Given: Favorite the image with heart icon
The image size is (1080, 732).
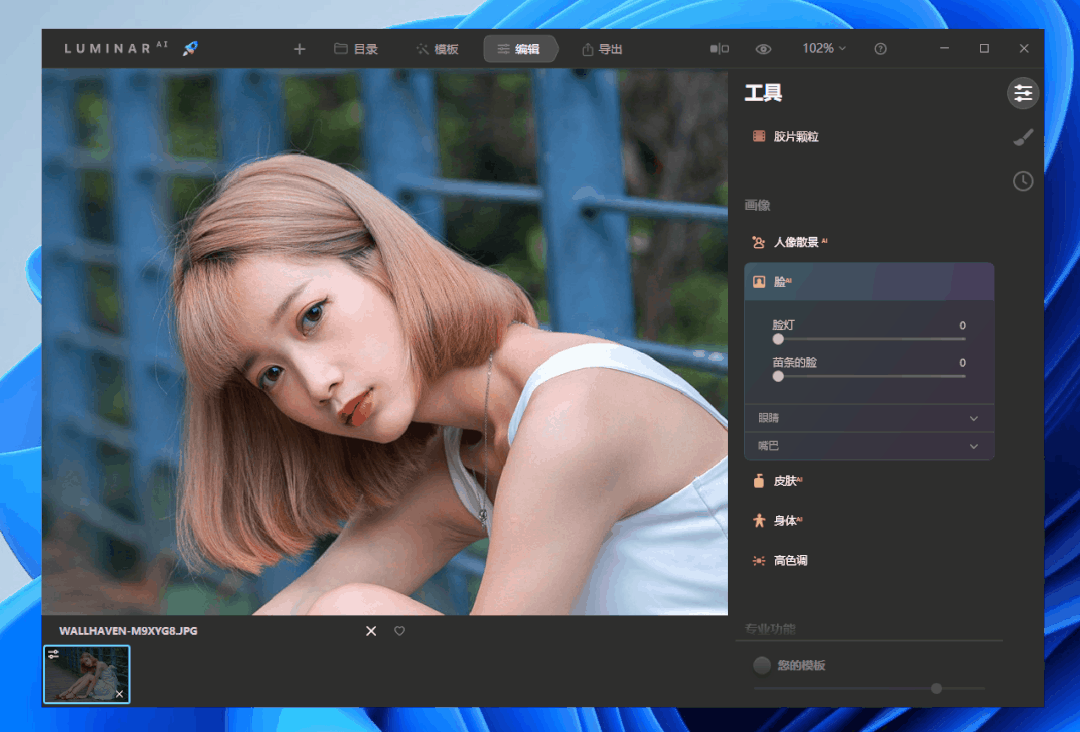Looking at the screenshot, I should click(399, 631).
